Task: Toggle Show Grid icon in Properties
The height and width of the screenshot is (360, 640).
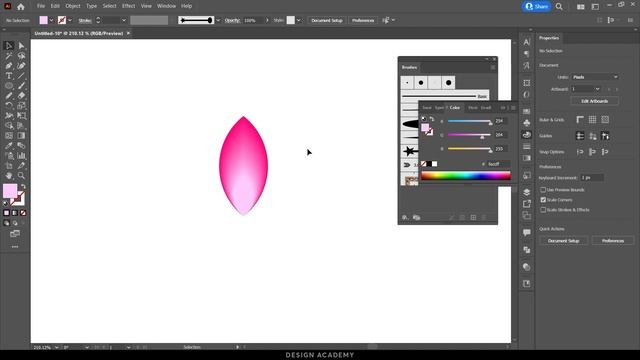Action: tap(592, 120)
